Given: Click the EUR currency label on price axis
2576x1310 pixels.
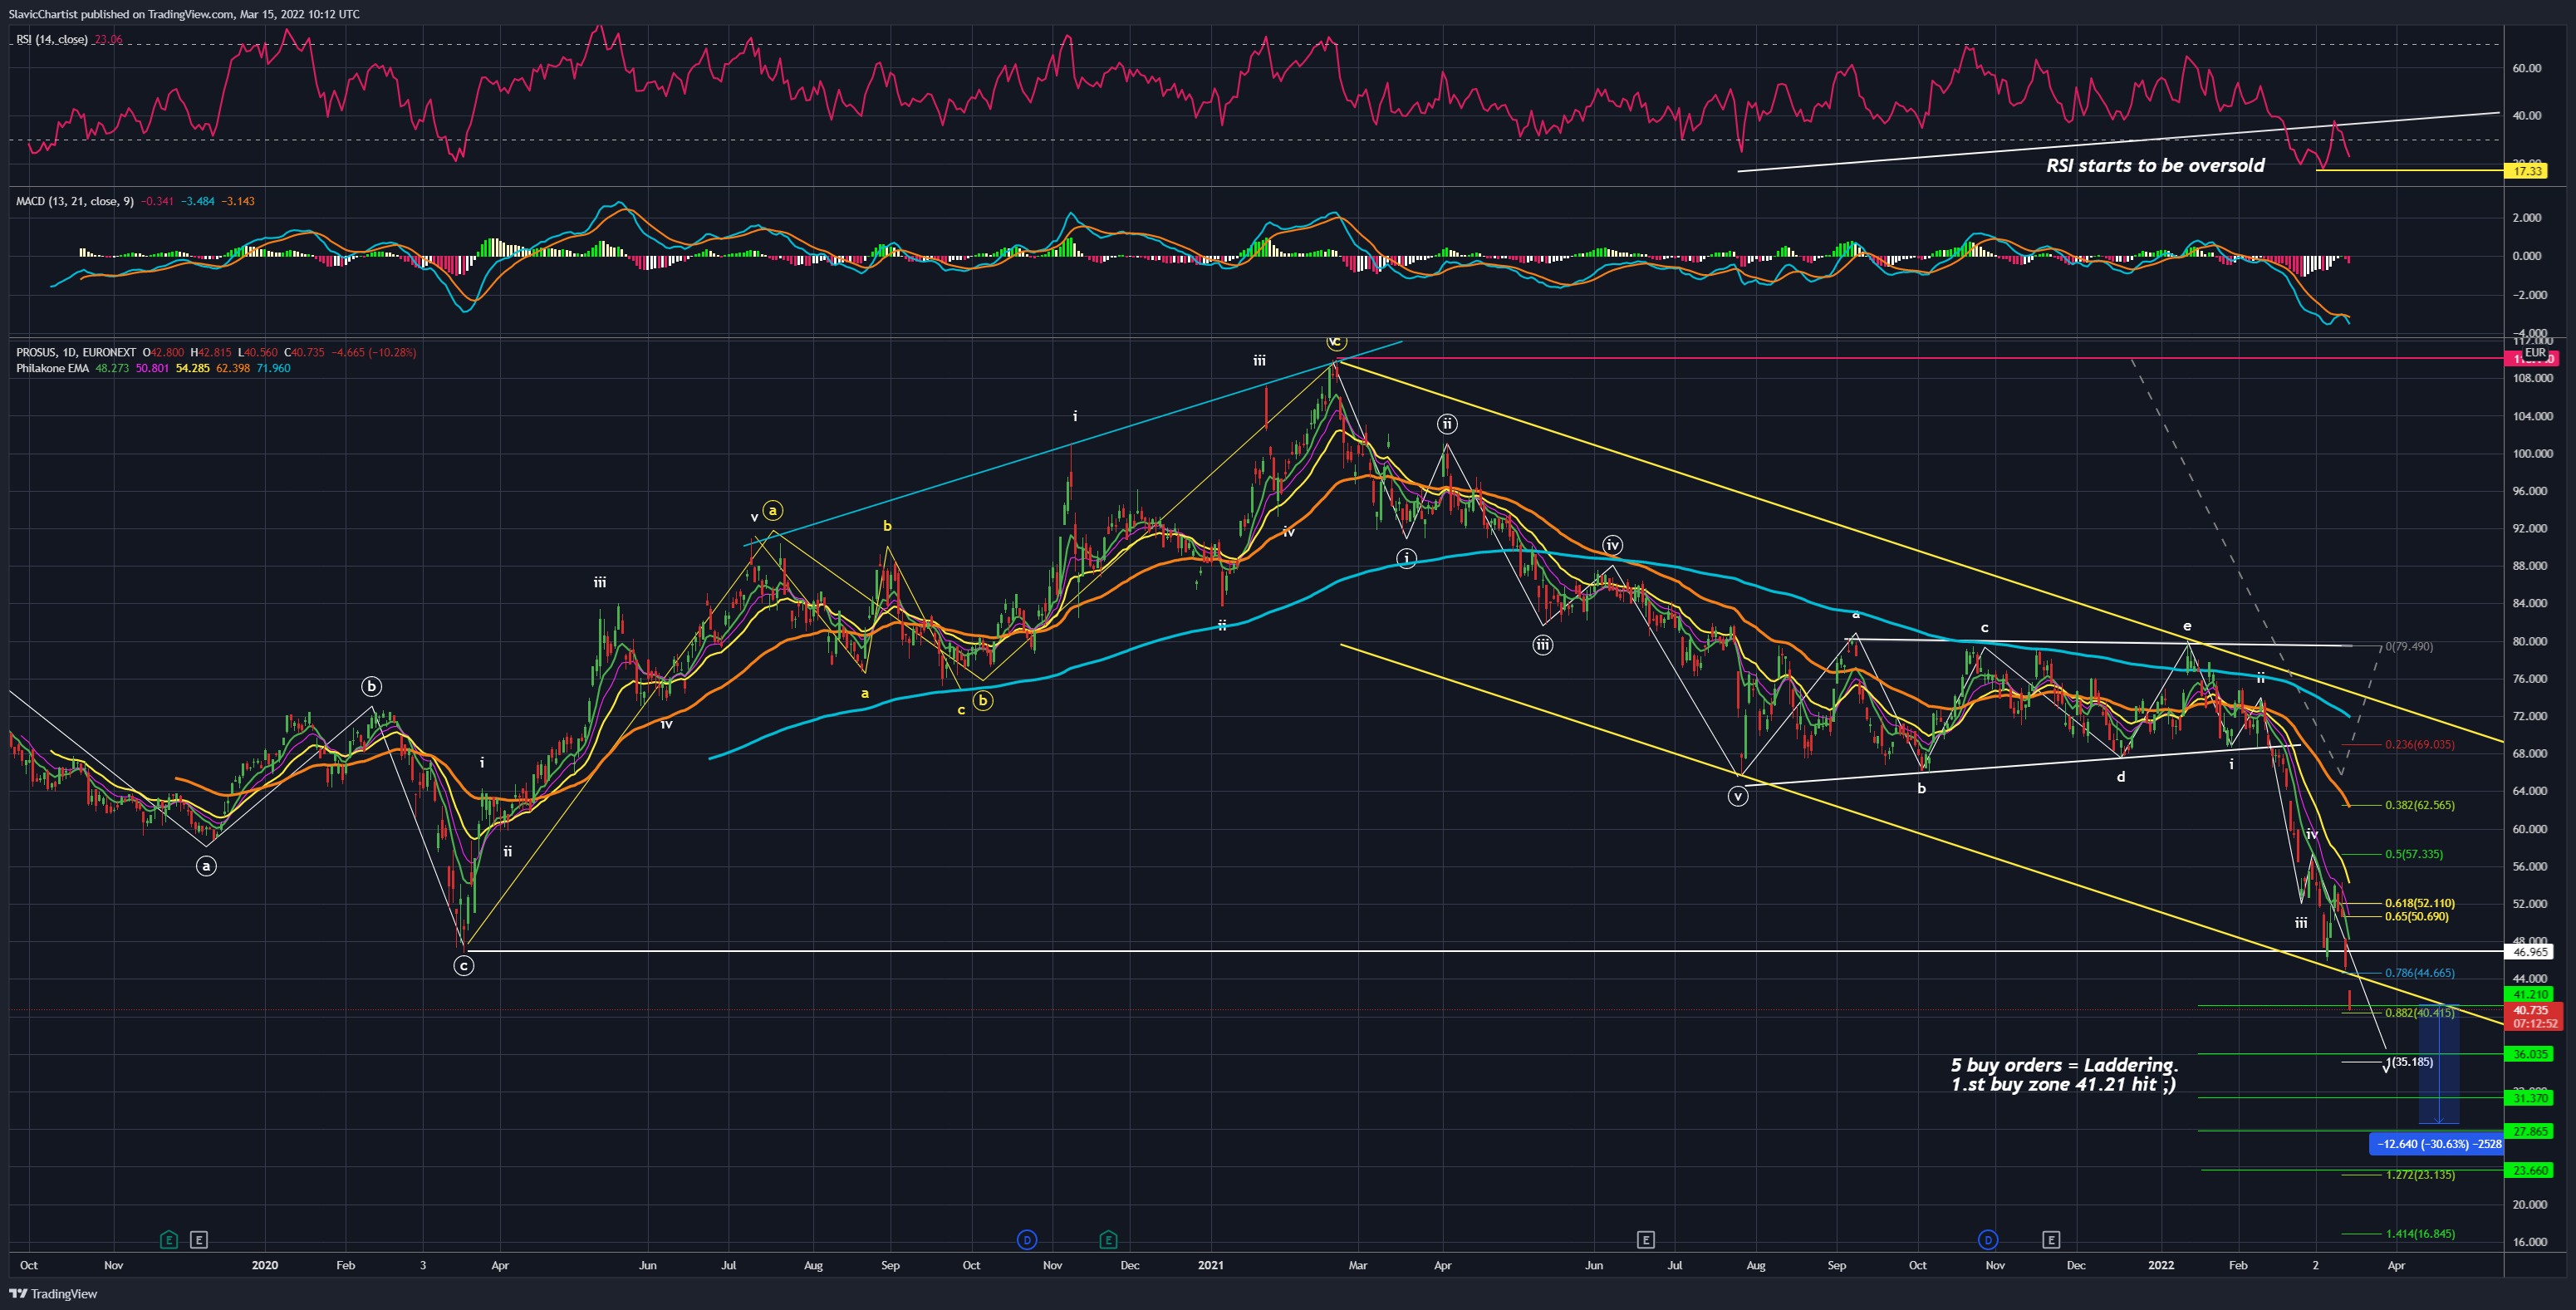Looking at the screenshot, I should [2535, 353].
